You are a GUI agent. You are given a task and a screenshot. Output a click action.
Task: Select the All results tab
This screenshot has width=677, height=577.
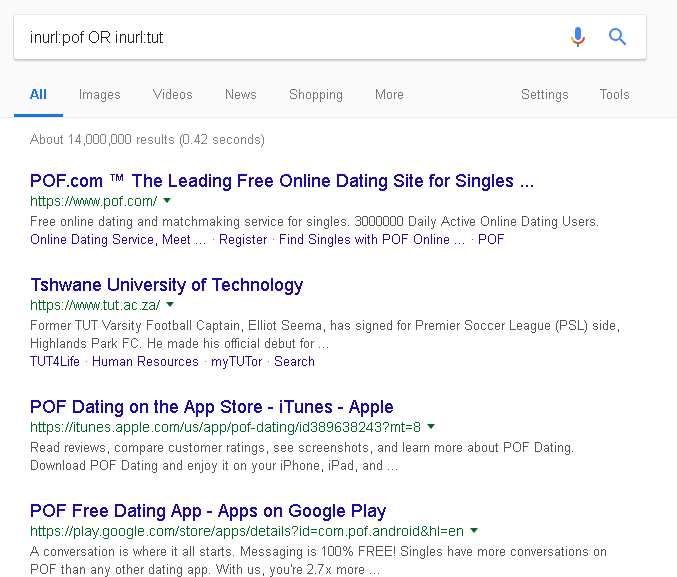[38, 95]
